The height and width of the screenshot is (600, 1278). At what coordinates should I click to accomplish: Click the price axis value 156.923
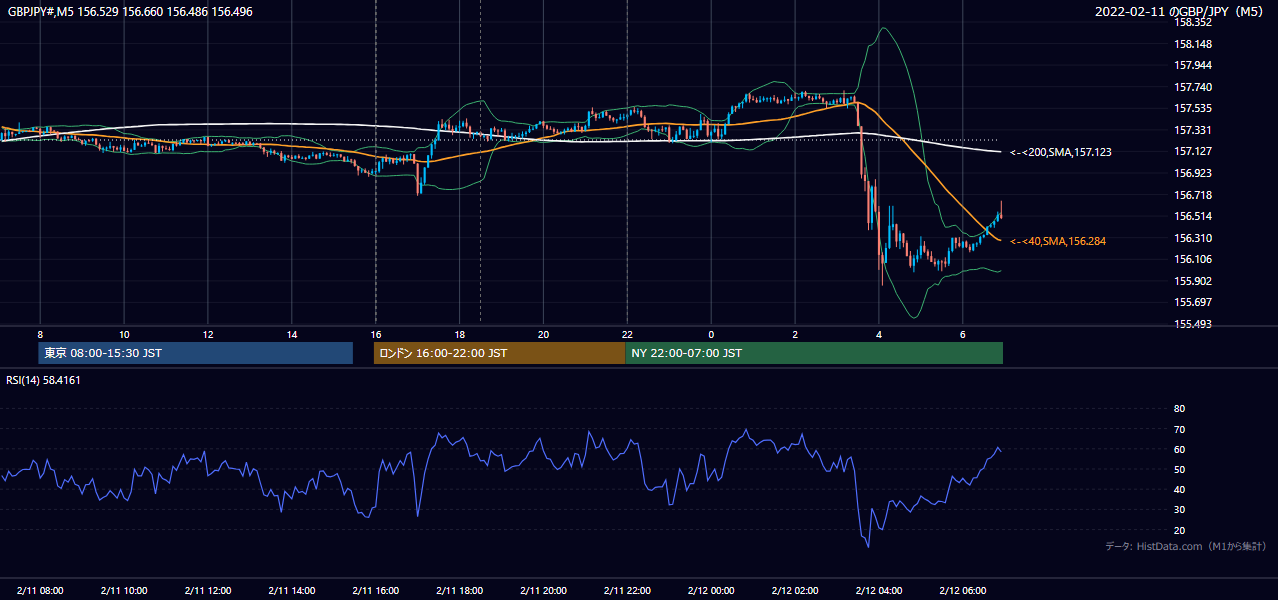[x=1193, y=173]
